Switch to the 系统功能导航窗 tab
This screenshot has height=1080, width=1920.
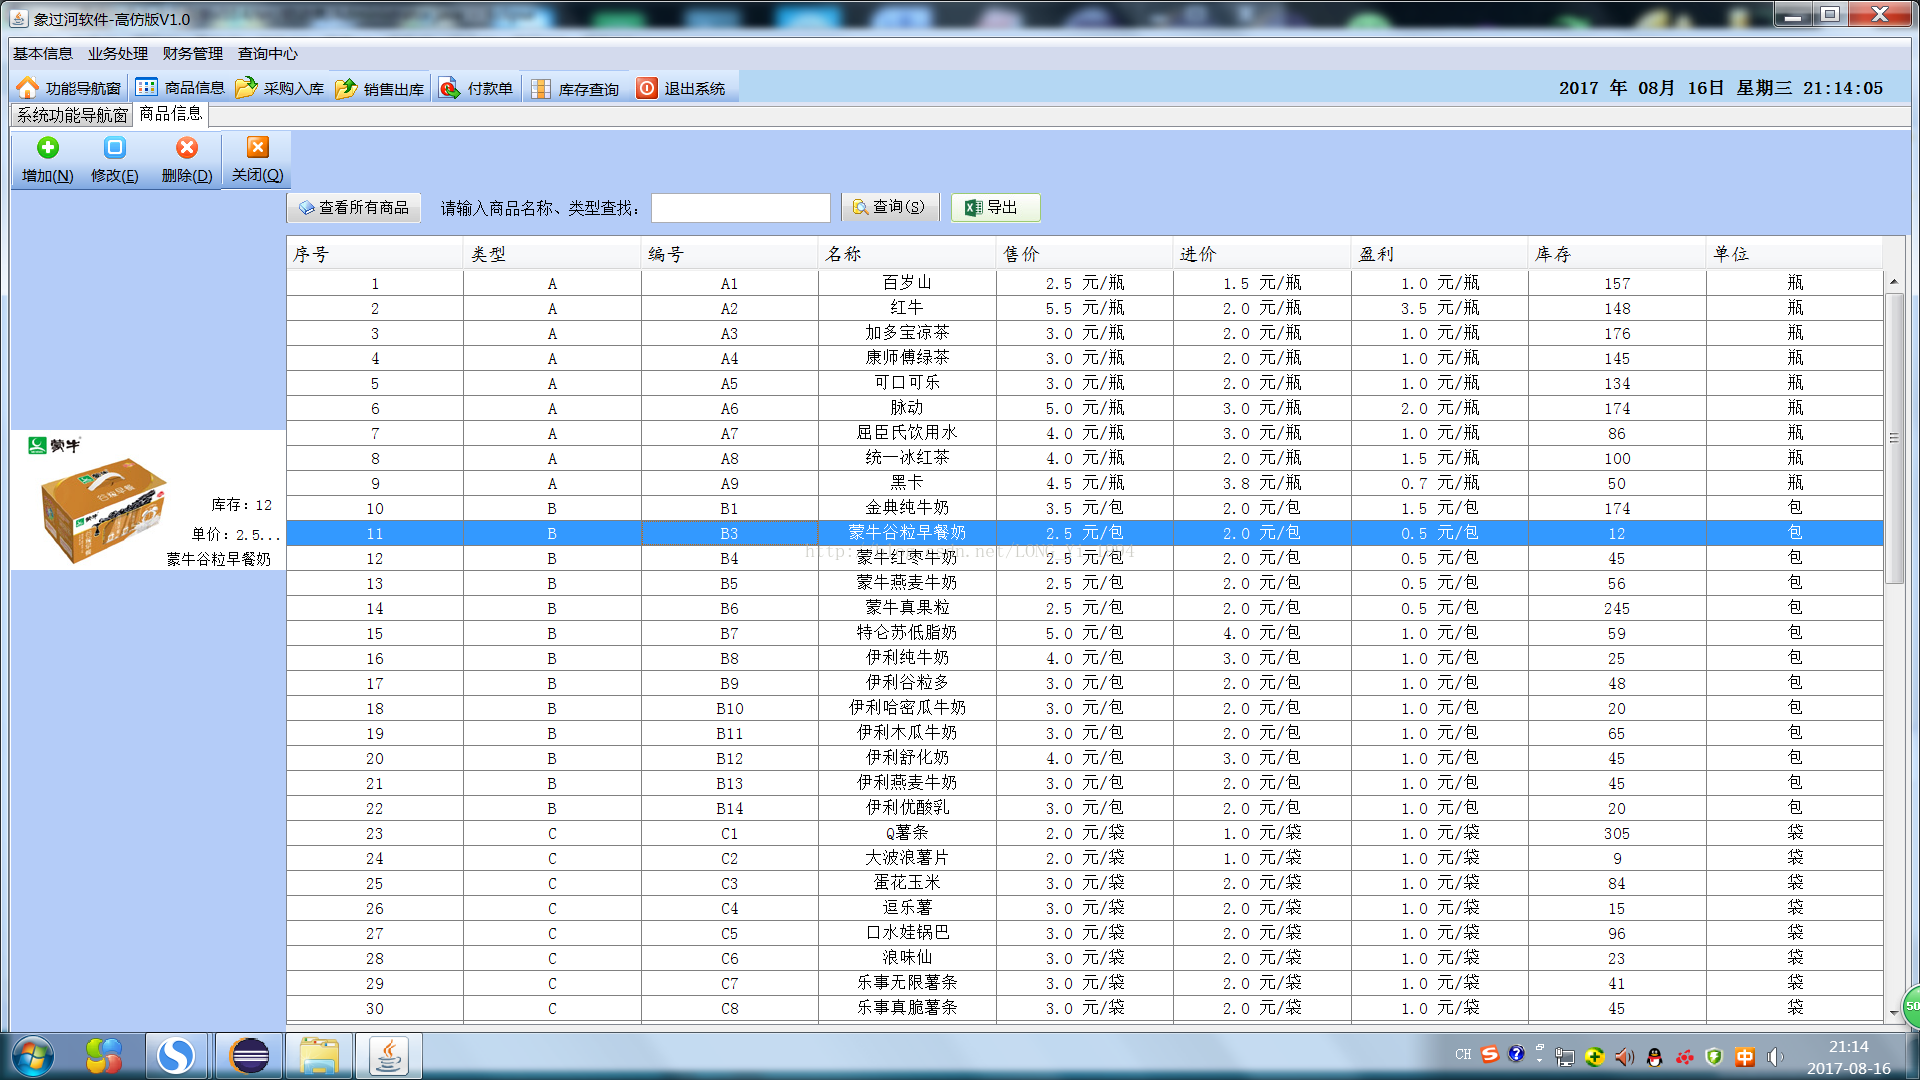72,115
